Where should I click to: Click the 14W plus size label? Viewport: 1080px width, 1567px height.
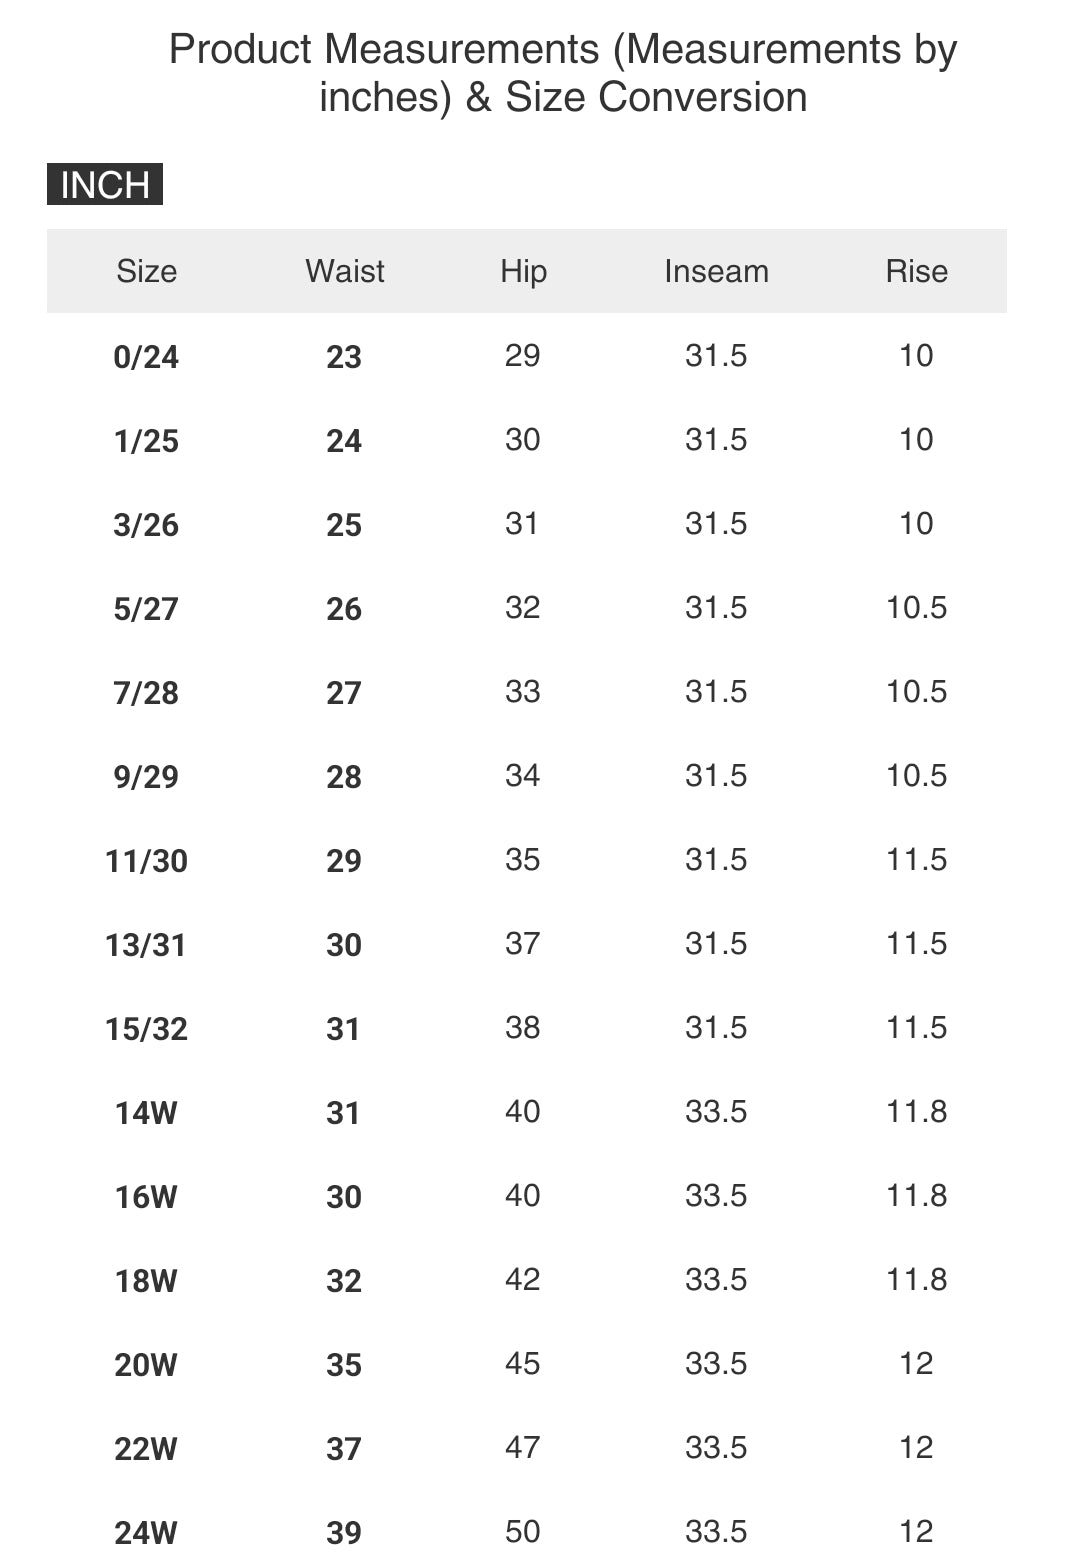146,1113
